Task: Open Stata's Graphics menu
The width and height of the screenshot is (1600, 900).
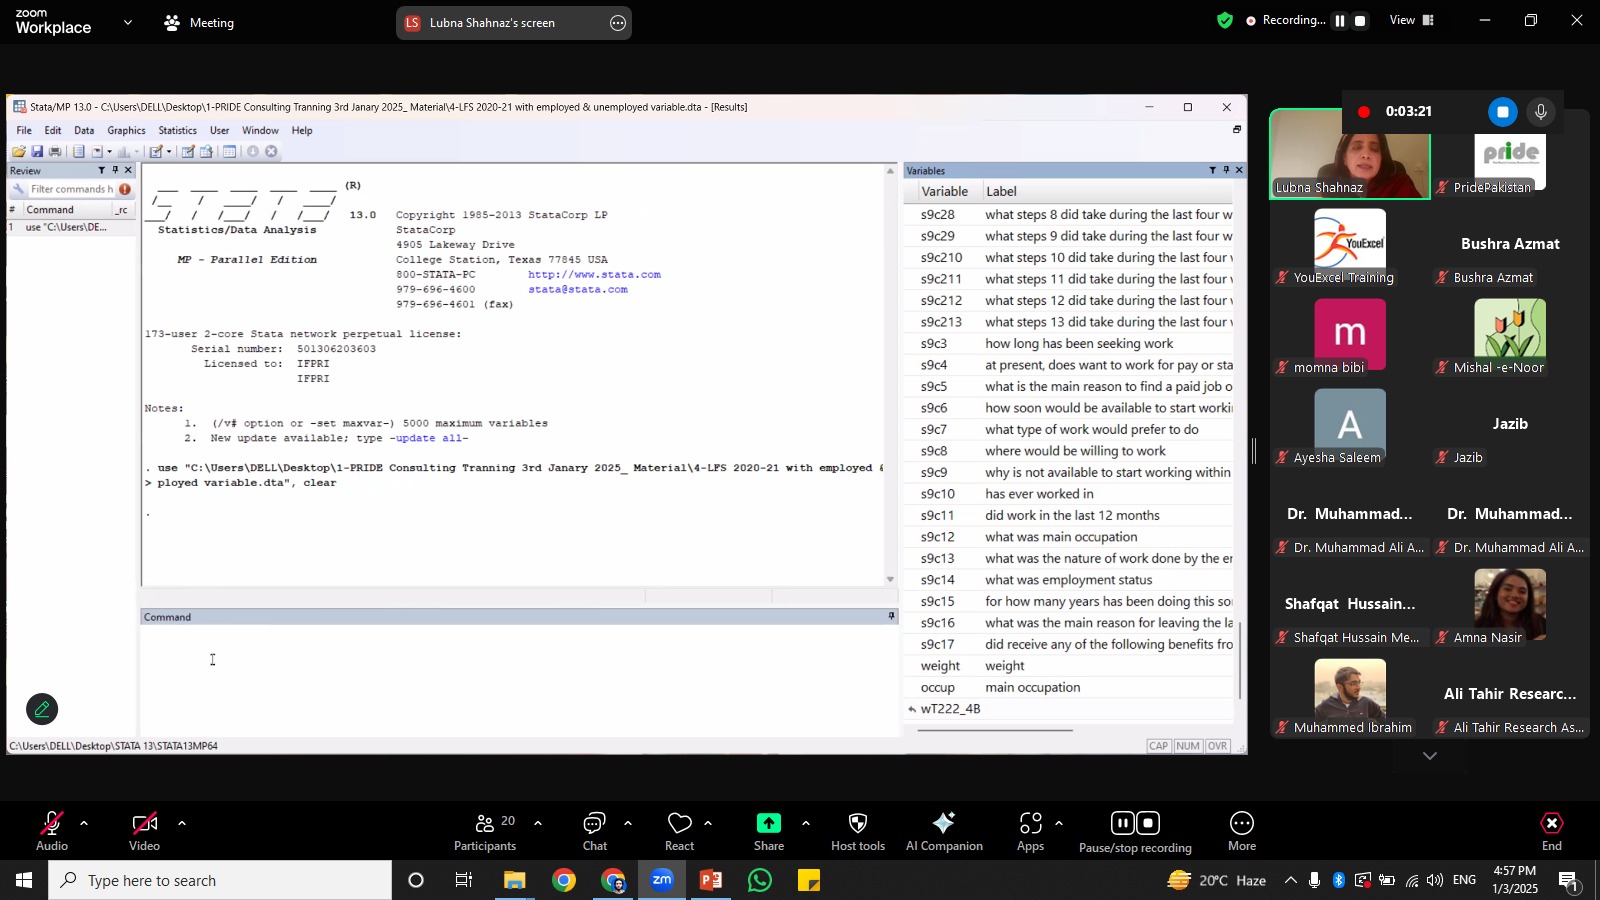Action: tap(126, 130)
